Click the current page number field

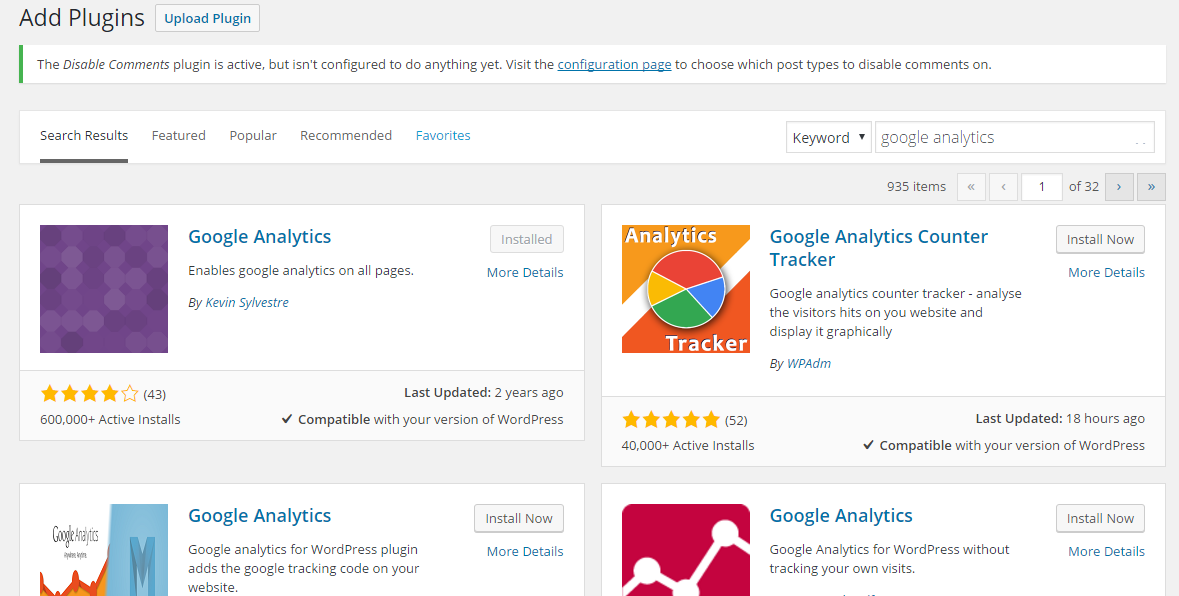click(x=1041, y=187)
